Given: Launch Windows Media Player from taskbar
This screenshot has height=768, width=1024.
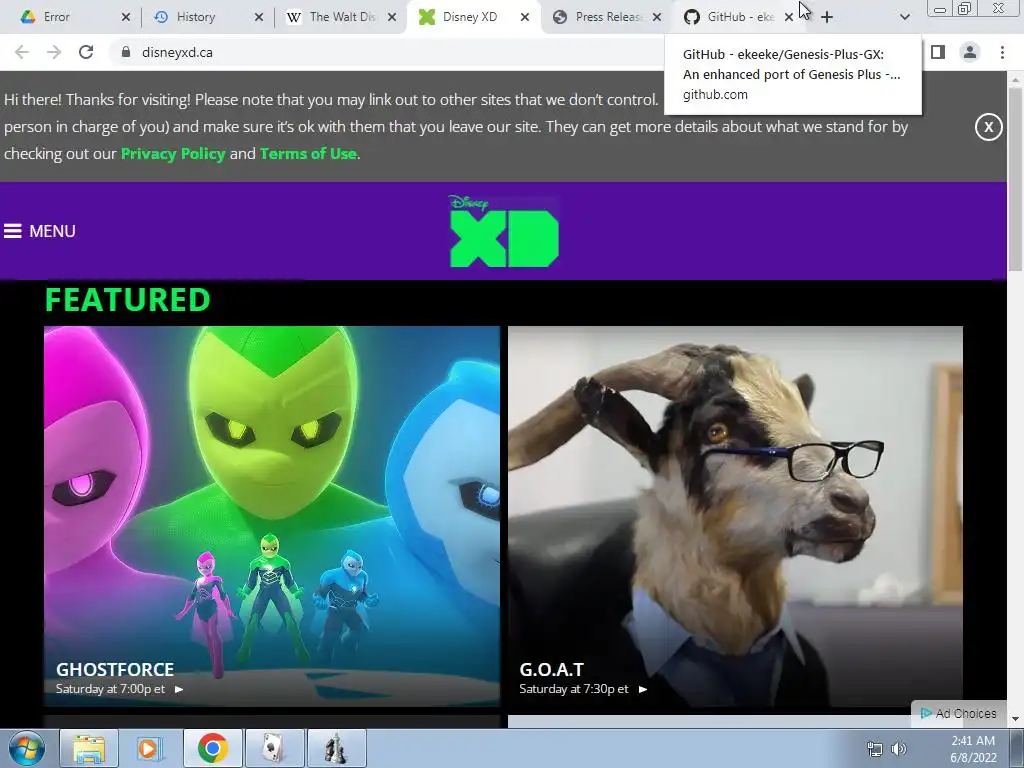Looking at the screenshot, I should pyautogui.click(x=150, y=748).
